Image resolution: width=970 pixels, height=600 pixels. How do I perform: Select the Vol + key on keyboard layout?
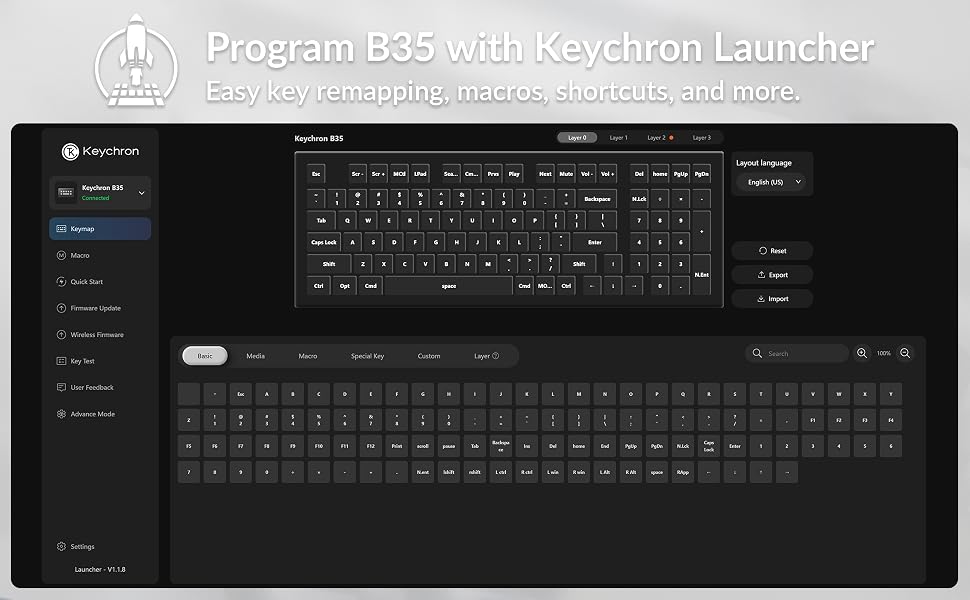[x=607, y=174]
